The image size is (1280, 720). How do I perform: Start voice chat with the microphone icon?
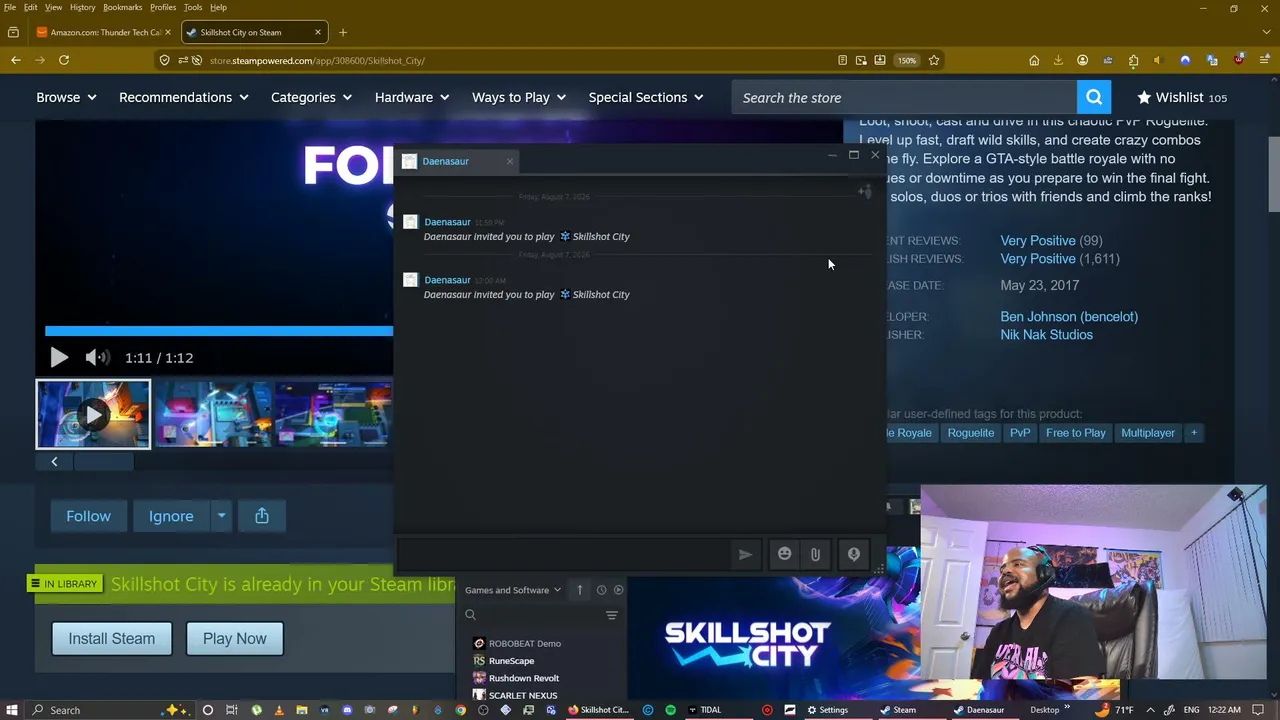coord(853,554)
